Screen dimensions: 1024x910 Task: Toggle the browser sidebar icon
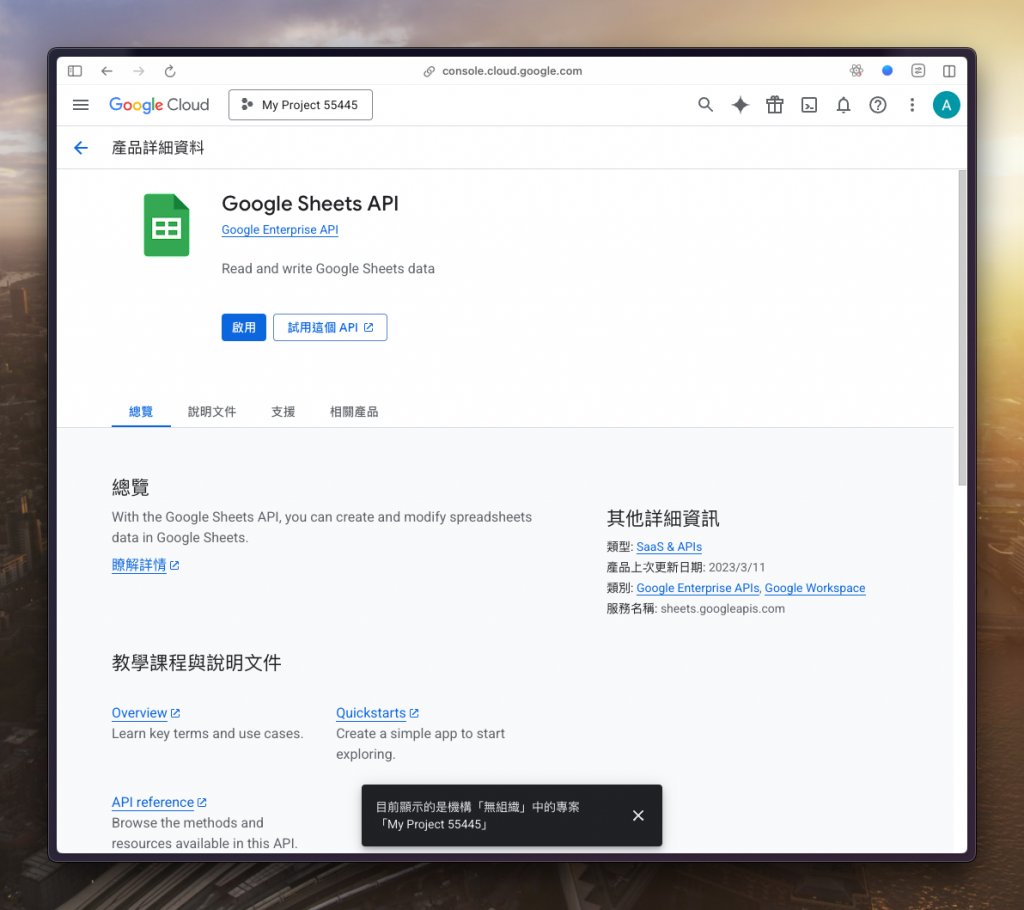pyautogui.click(x=75, y=71)
